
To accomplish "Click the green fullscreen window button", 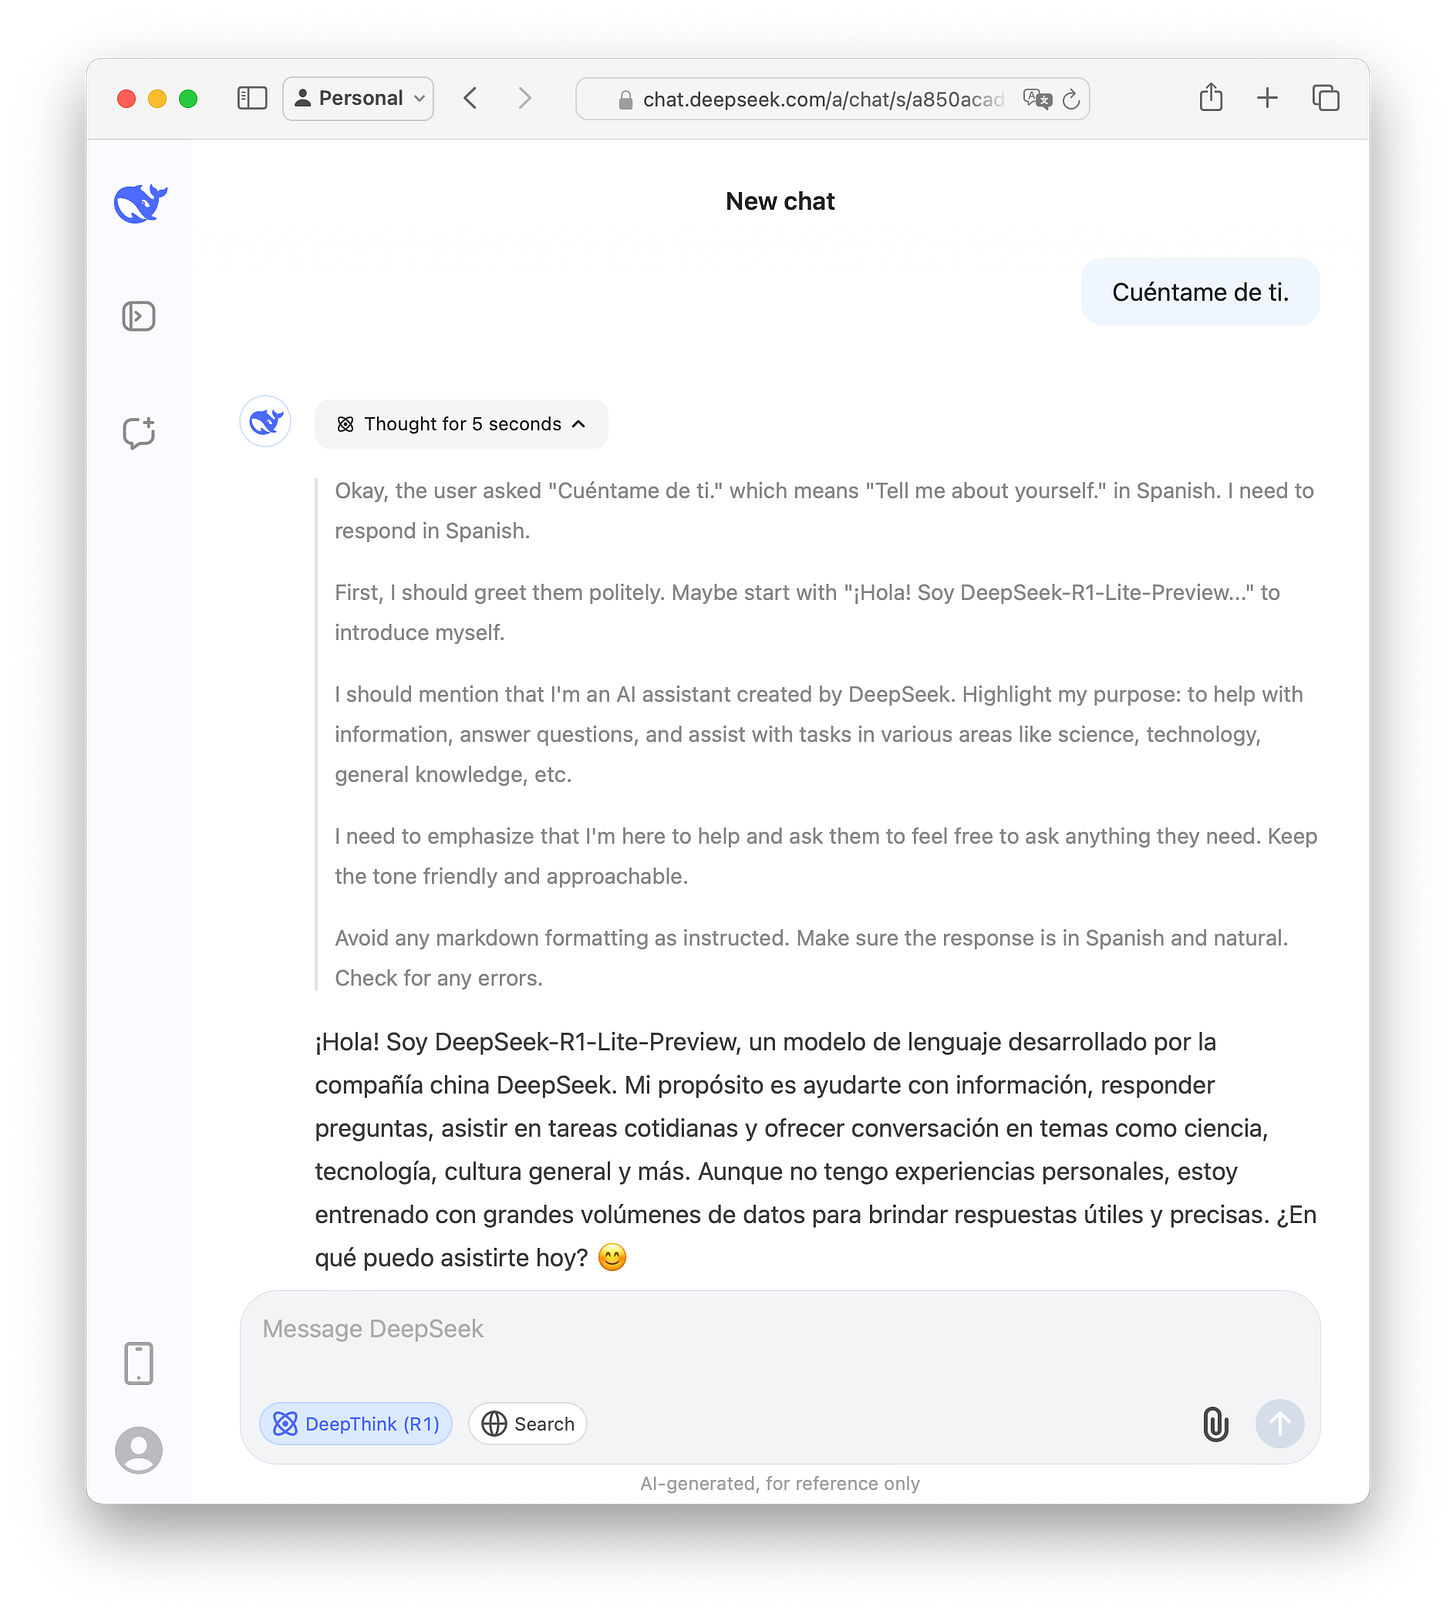I will 188,98.
